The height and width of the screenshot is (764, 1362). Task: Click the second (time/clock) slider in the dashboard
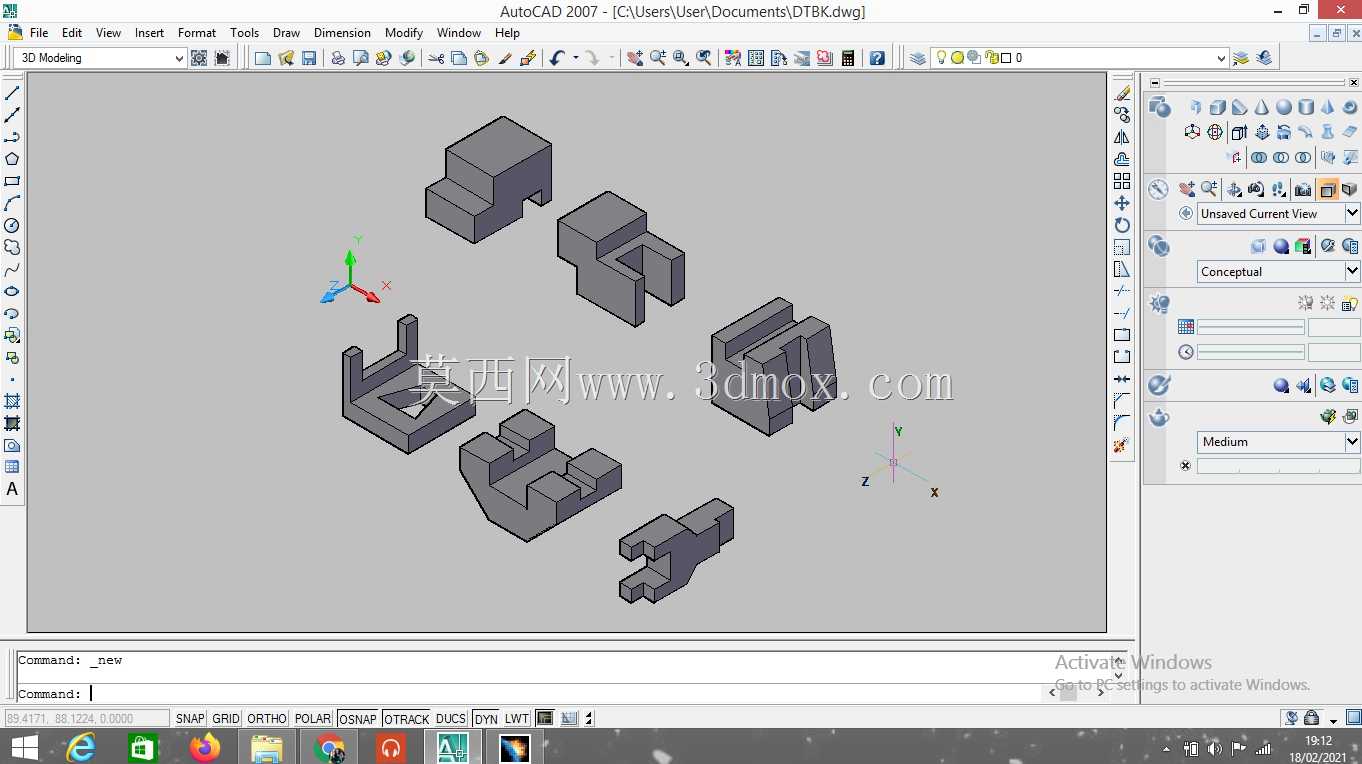coord(1251,352)
